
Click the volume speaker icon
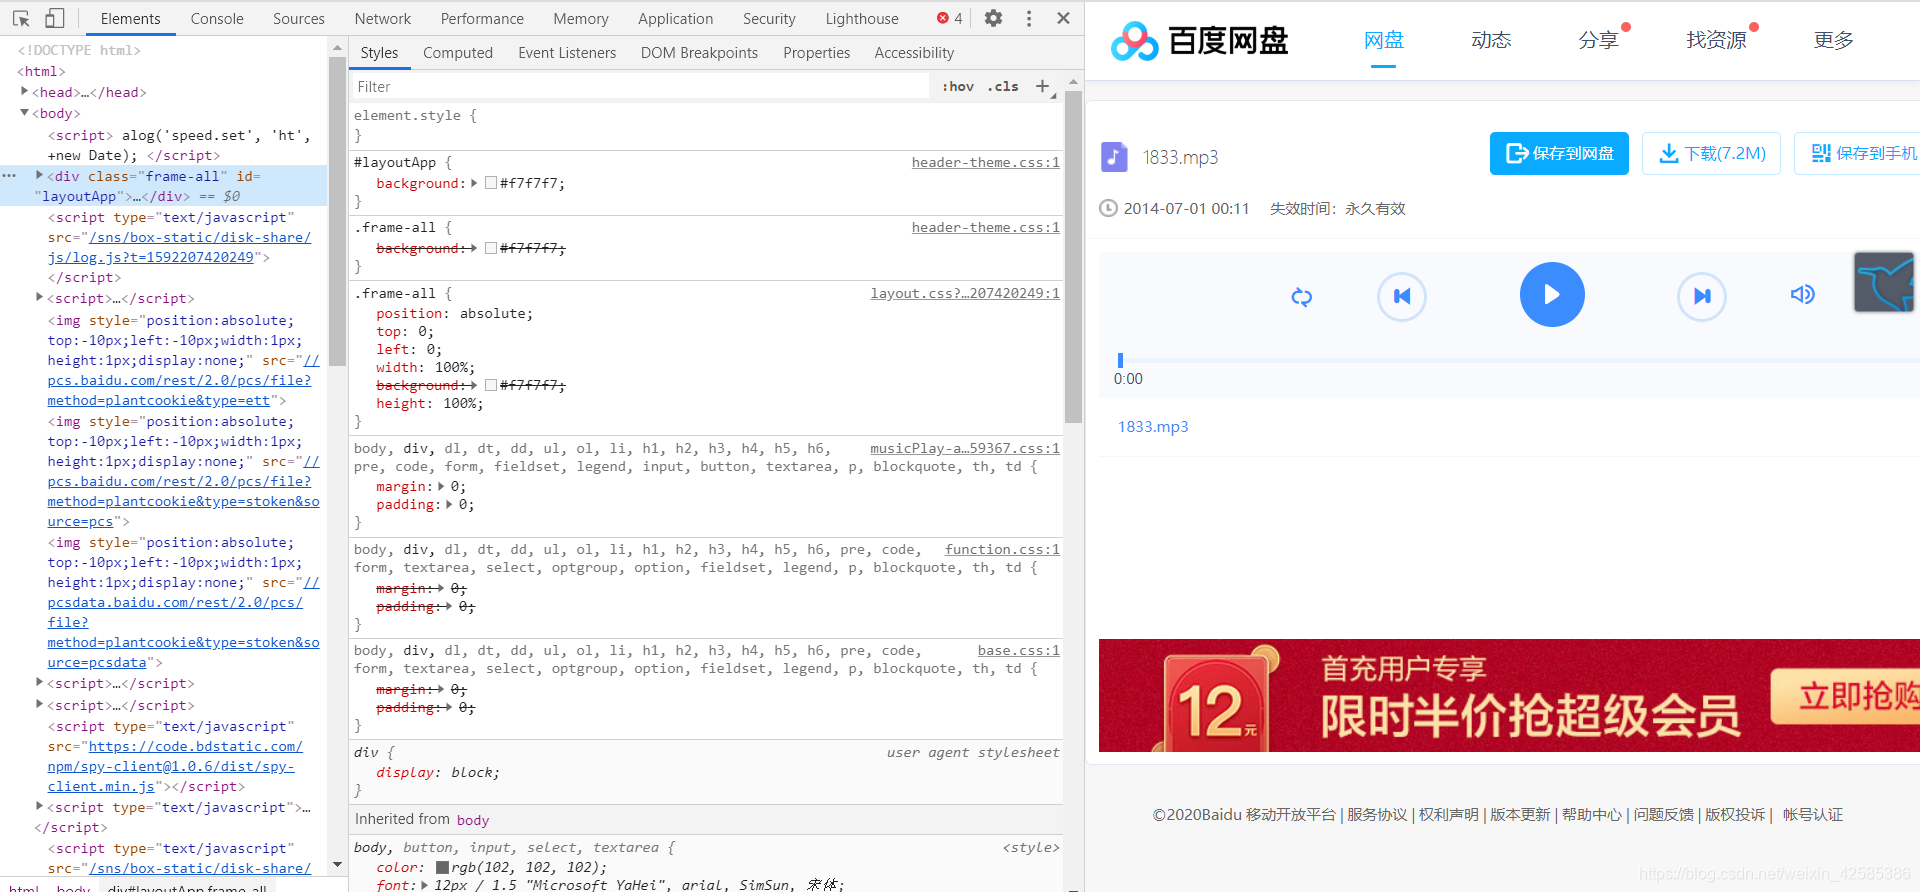click(1802, 294)
